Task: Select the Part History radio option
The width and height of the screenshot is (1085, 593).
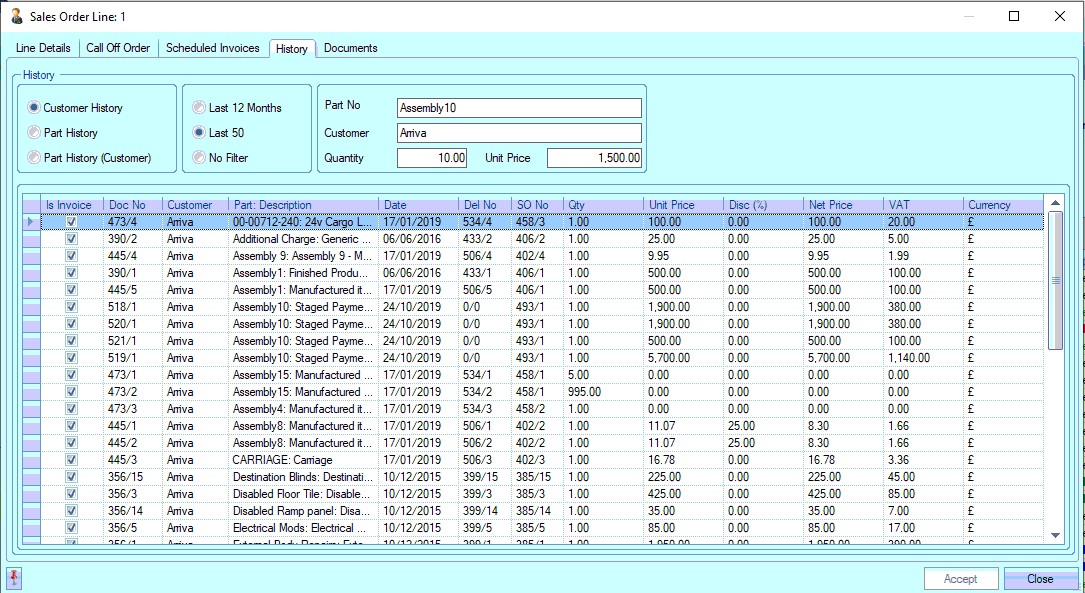Action: pyautogui.click(x=35, y=133)
